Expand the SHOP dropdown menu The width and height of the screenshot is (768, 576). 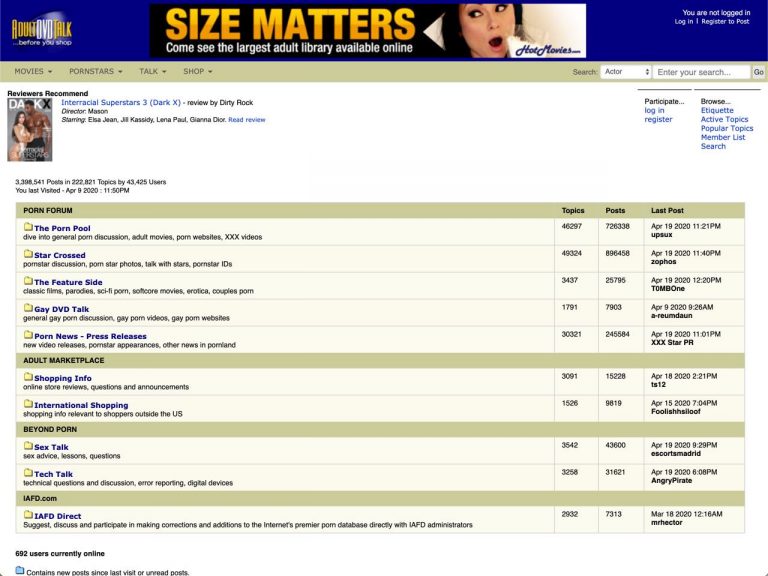pos(197,72)
